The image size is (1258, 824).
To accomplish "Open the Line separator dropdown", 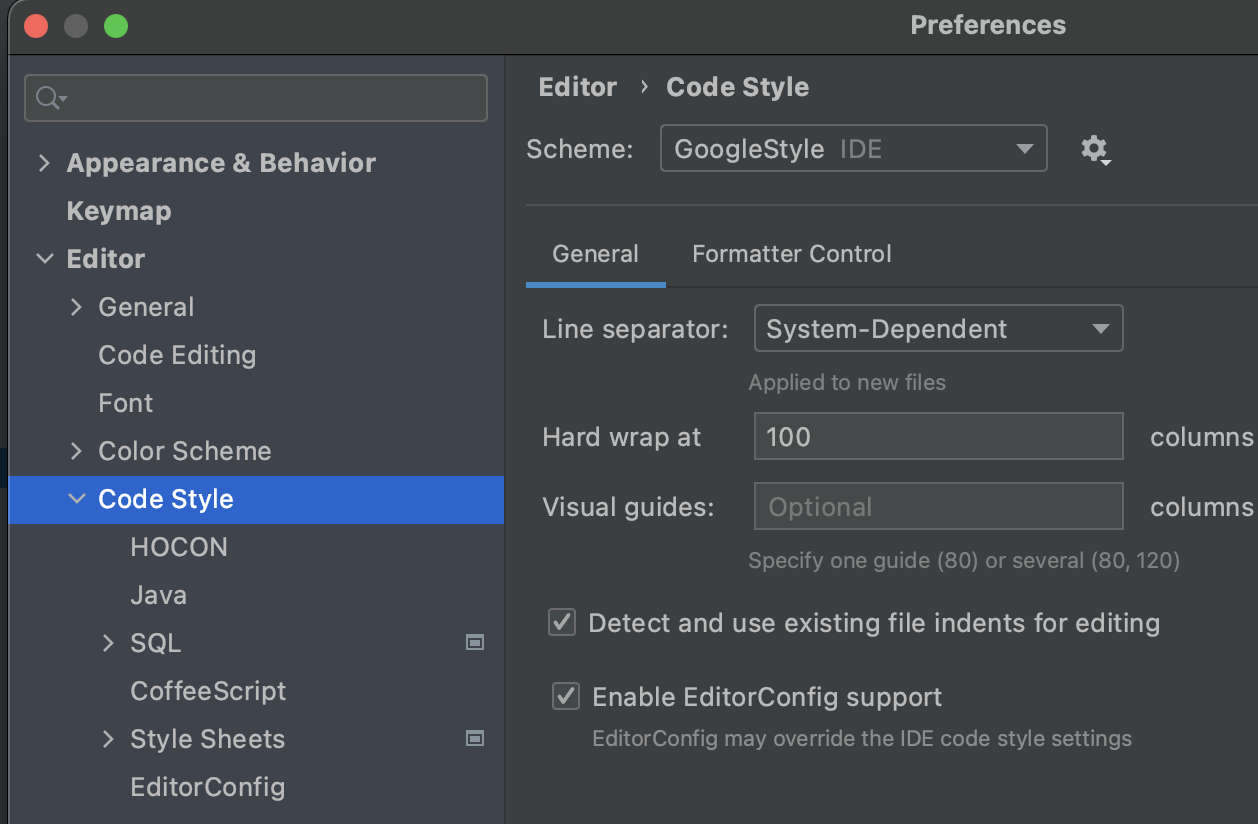I will click(x=937, y=329).
